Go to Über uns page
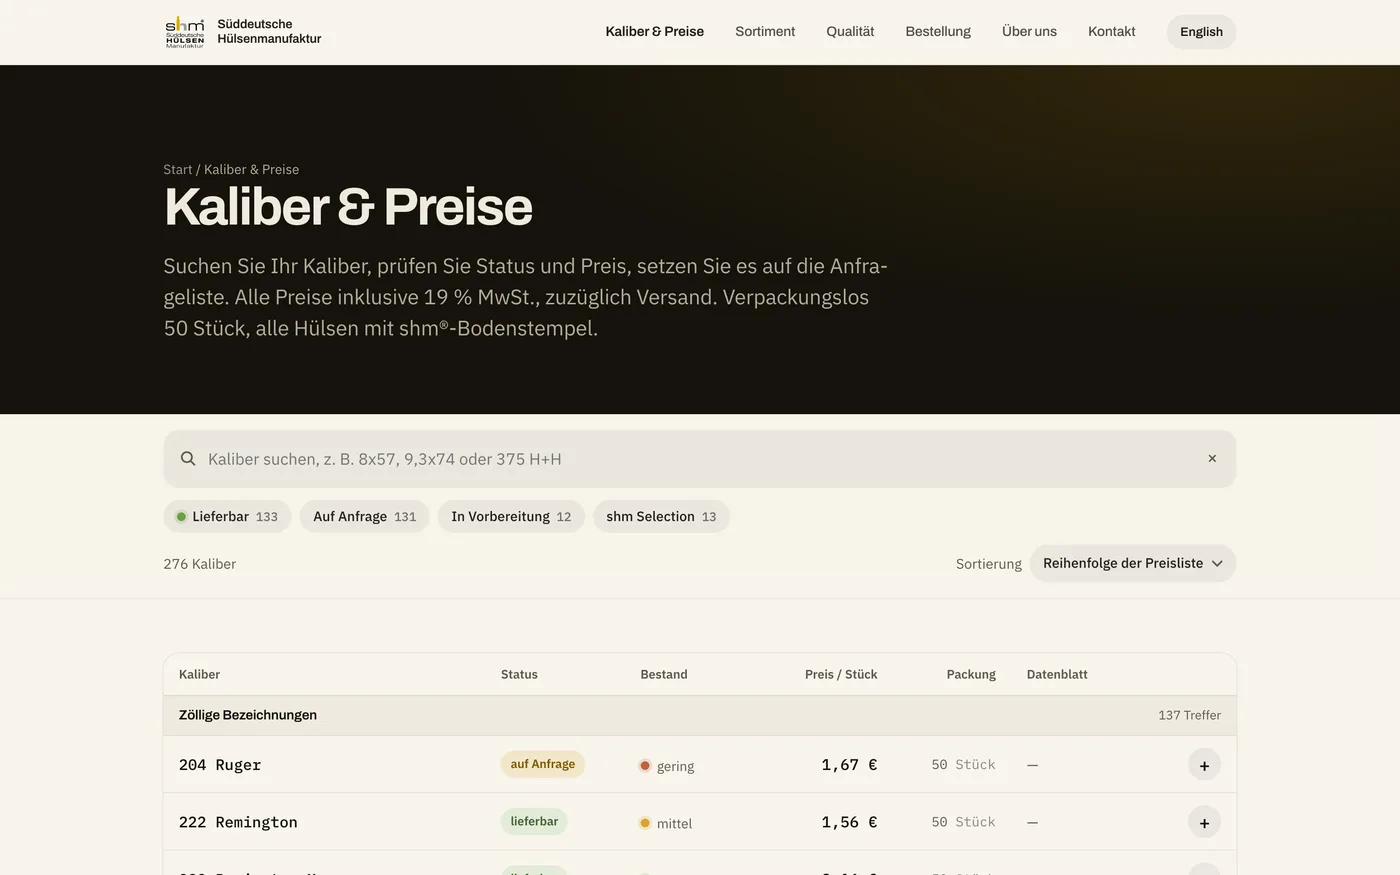This screenshot has width=1400, height=875. [1029, 32]
